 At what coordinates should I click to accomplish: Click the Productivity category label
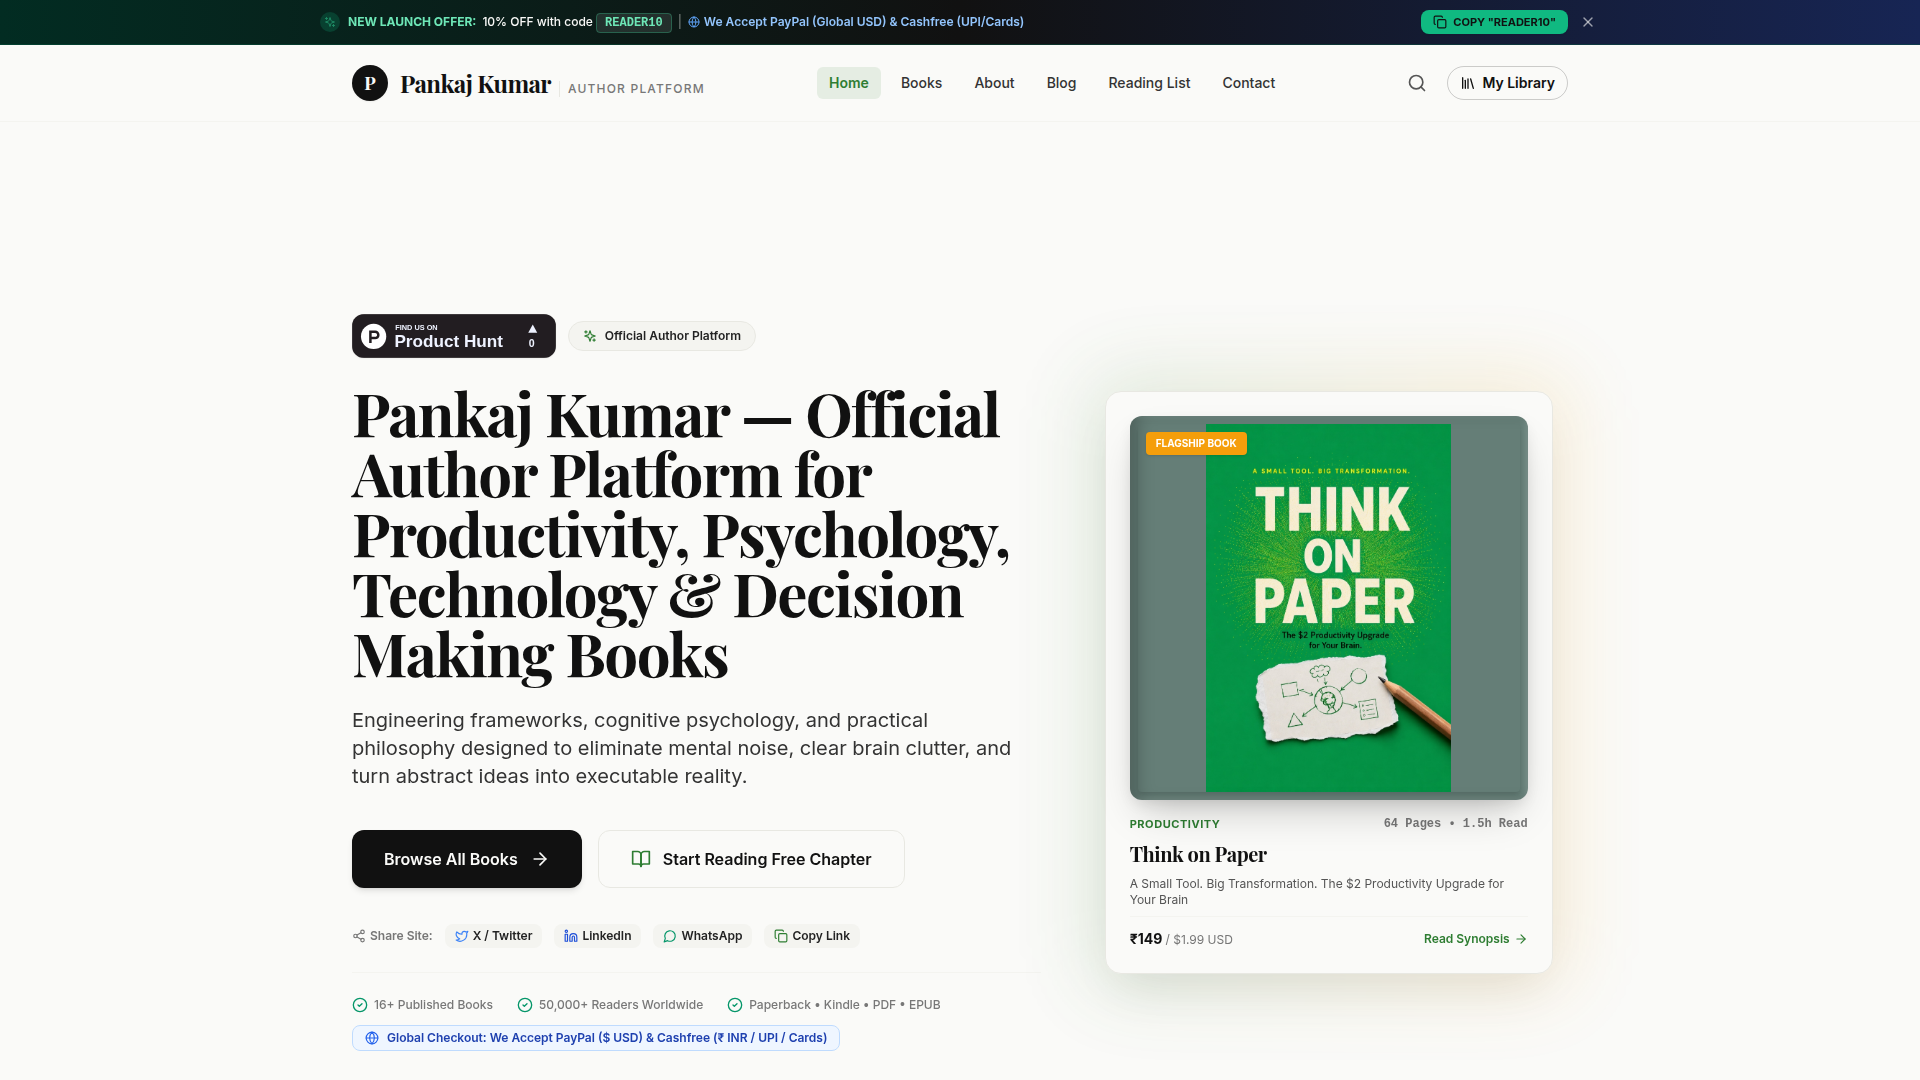tap(1175, 824)
